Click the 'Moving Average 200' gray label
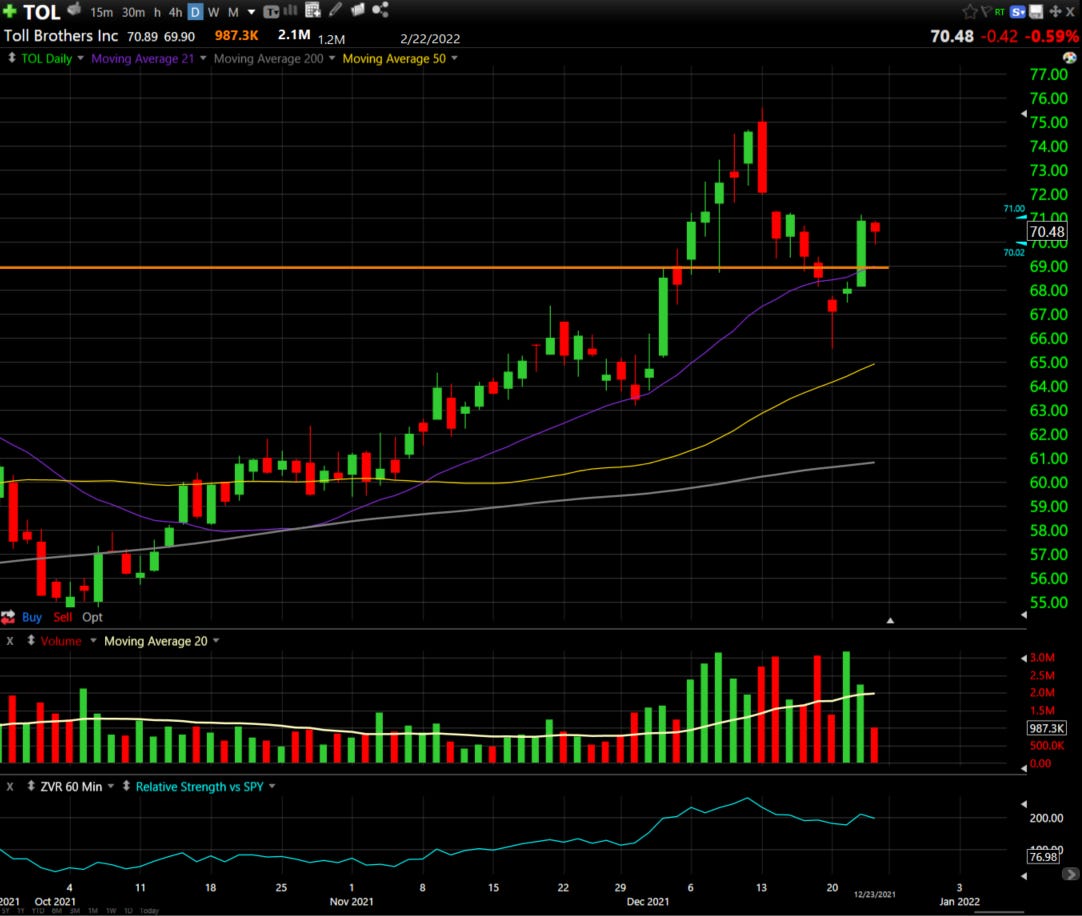Screen dimensions: 1082x916 pos(268,59)
